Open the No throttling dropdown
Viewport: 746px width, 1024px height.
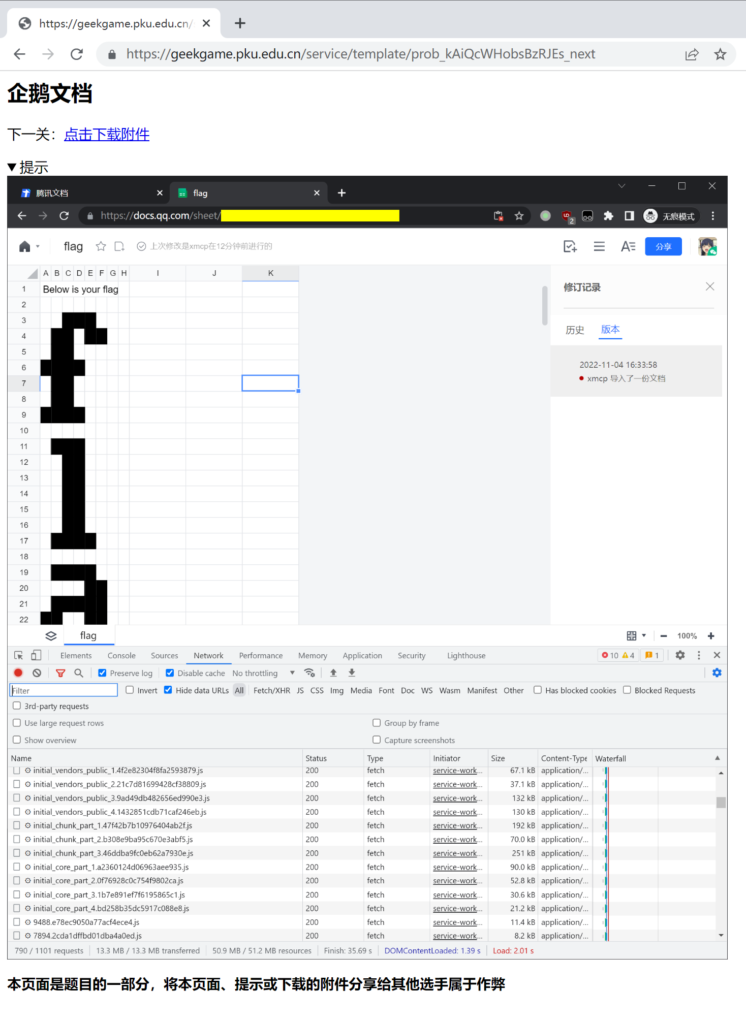point(263,673)
